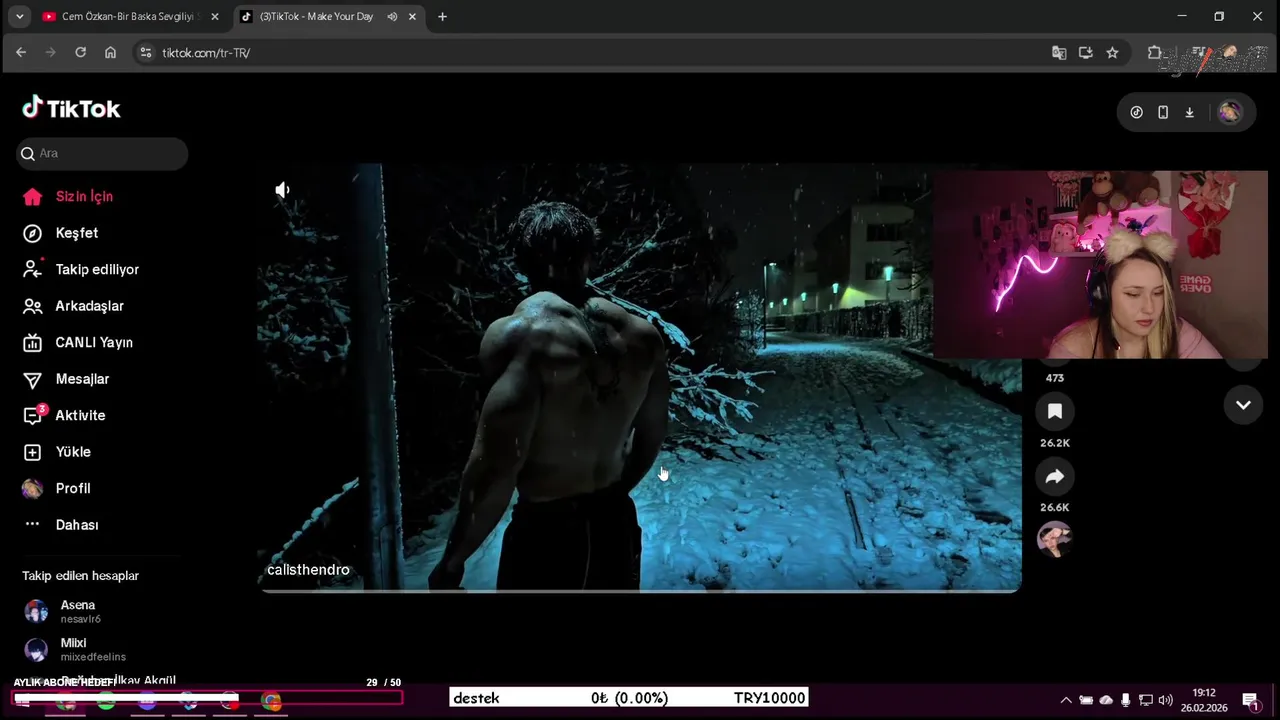Open the tab search dropdown

pos(19,16)
